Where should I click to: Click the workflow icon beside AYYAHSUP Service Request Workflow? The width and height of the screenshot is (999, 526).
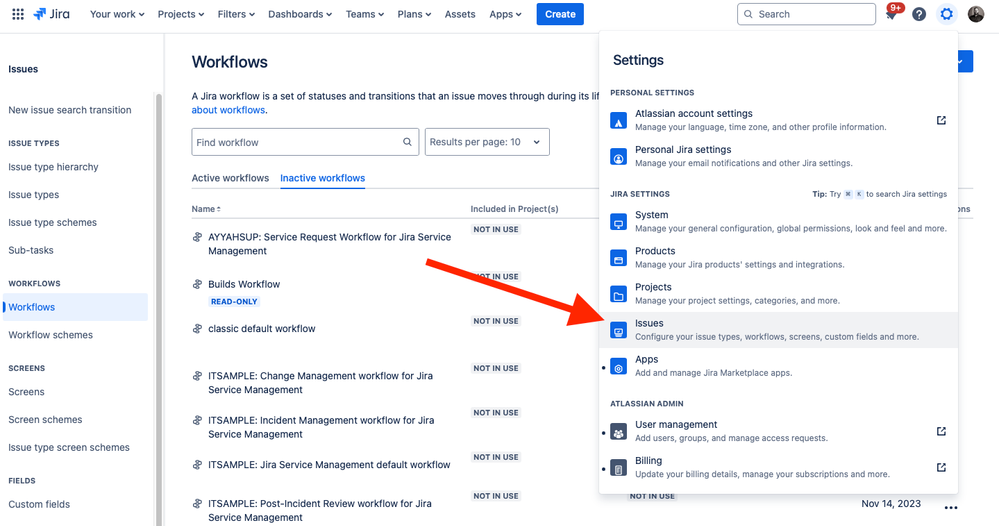(198, 237)
